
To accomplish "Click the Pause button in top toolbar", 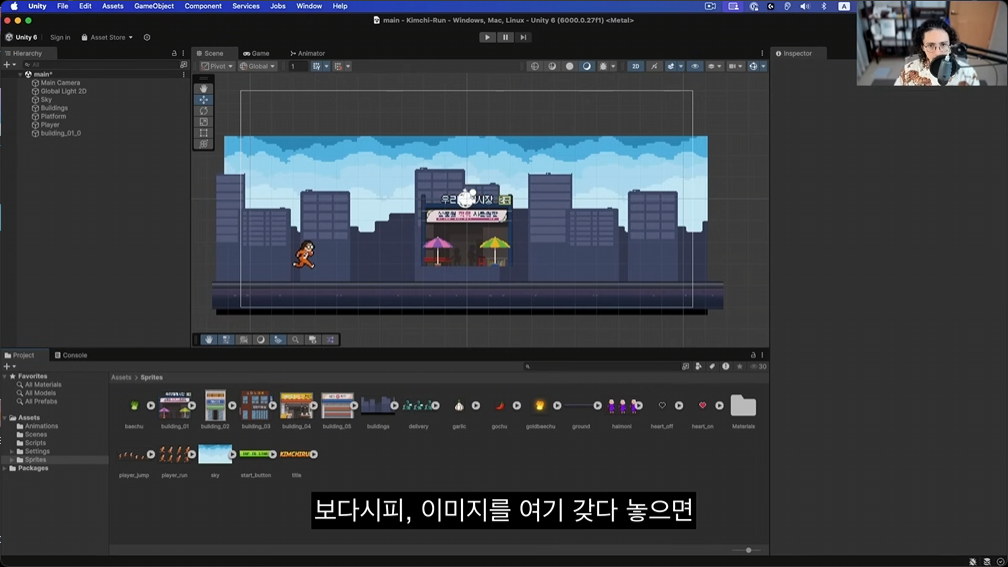I will coord(505,37).
